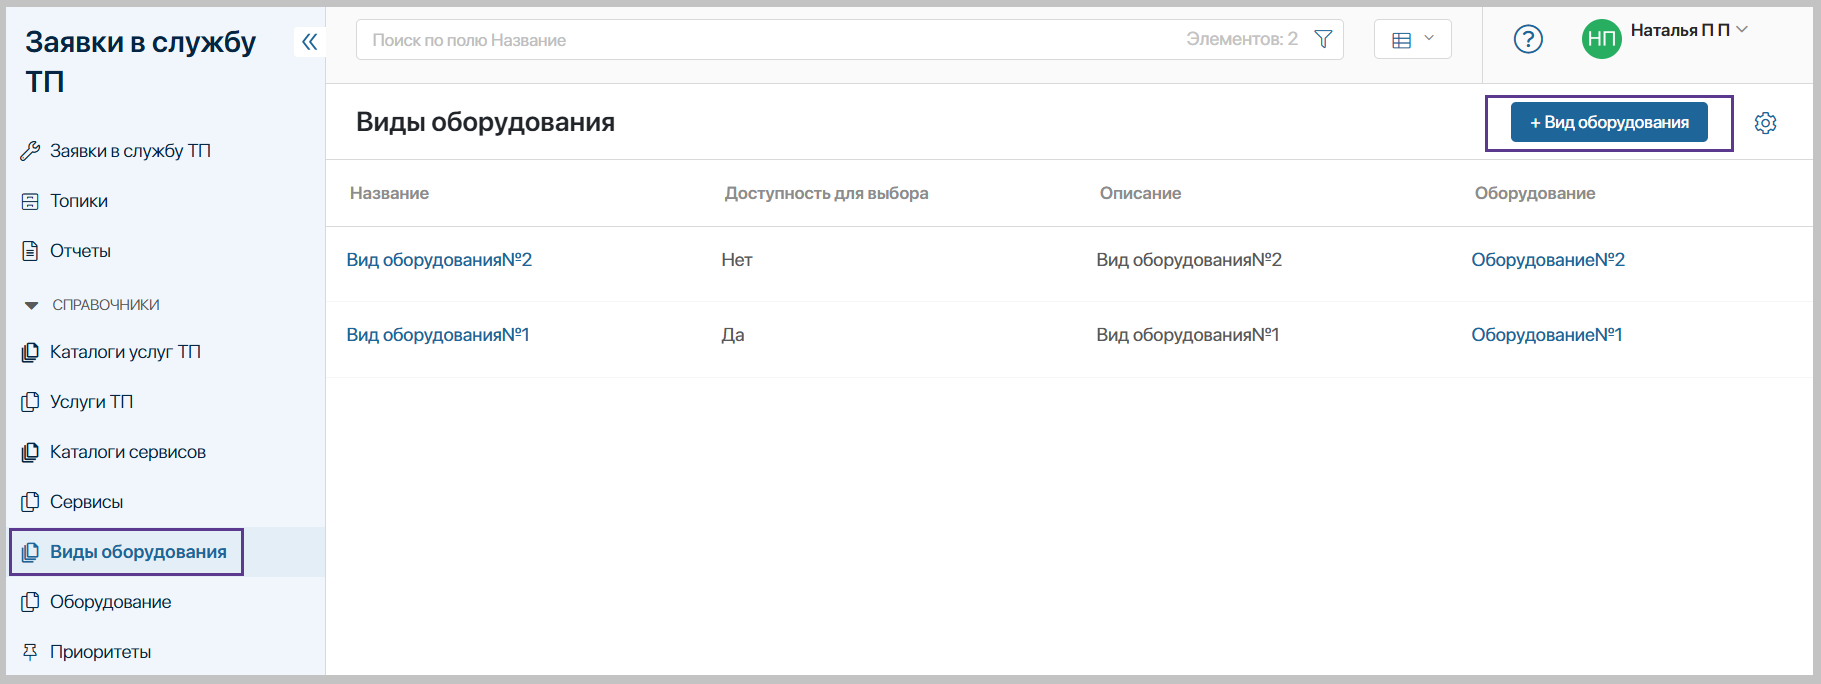This screenshot has width=1821, height=684.
Task: Collapse the sidebar with double-chevron icon
Action: (x=310, y=42)
